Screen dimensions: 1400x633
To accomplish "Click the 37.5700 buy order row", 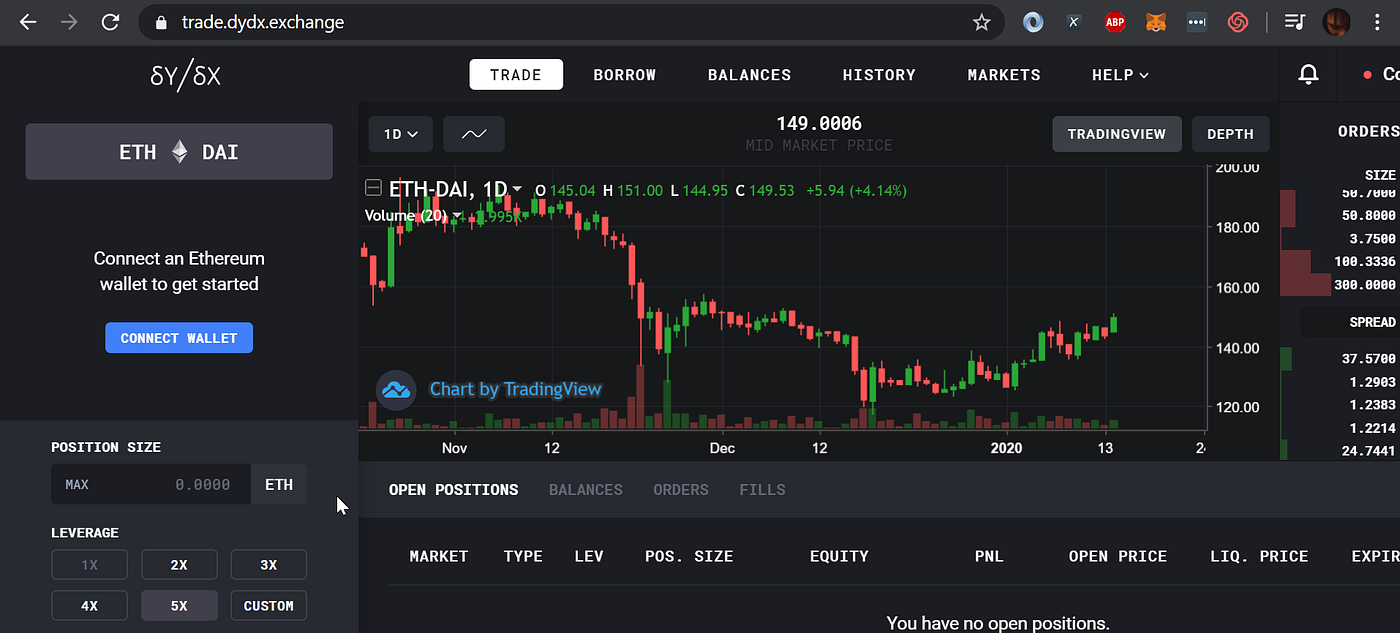I will coord(1340,358).
